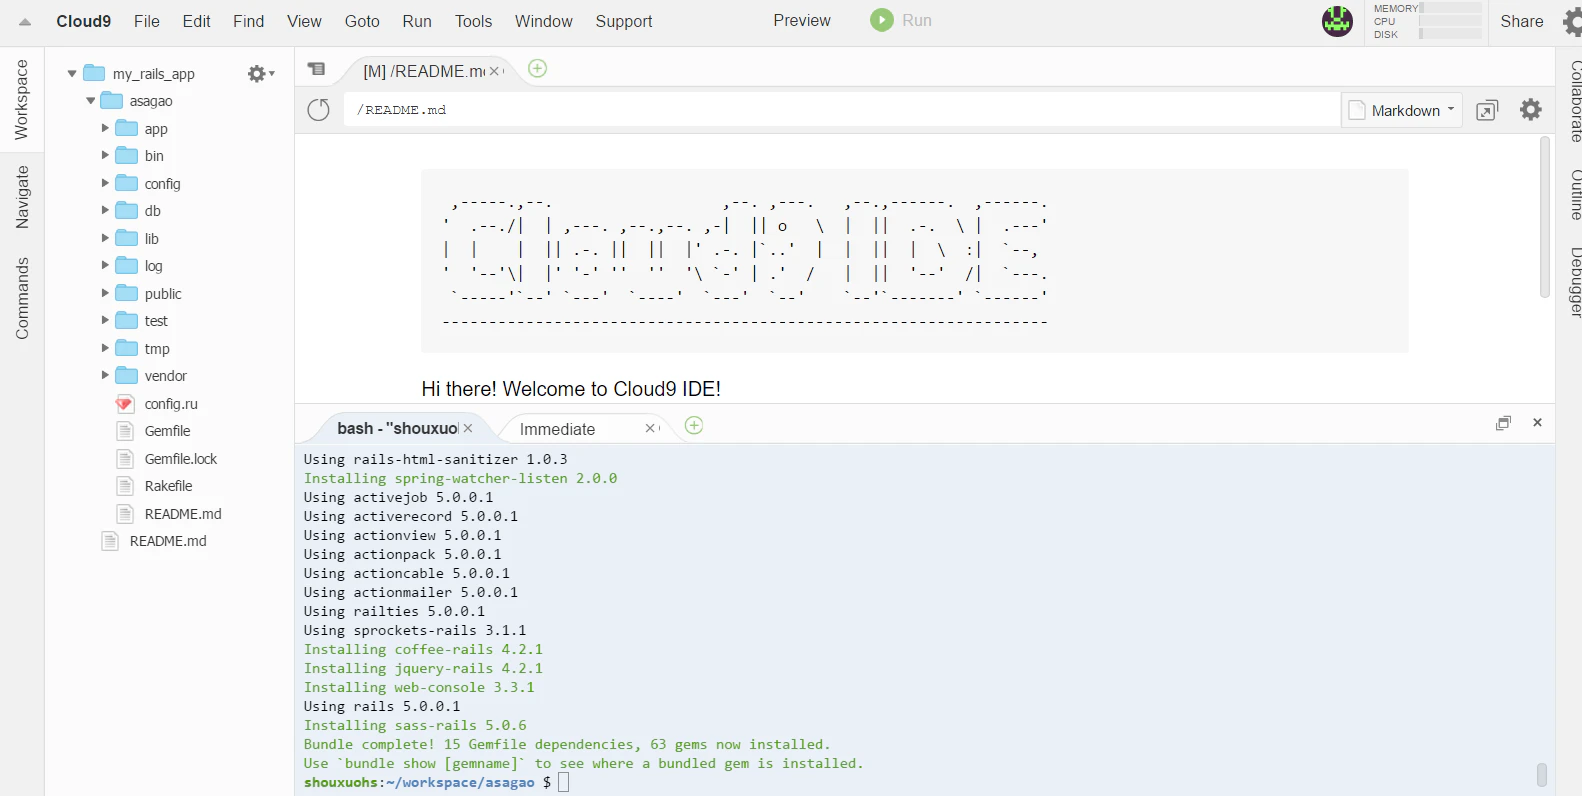The width and height of the screenshot is (1582, 796).
Task: Click the green Run play icon
Action: [x=881, y=20]
